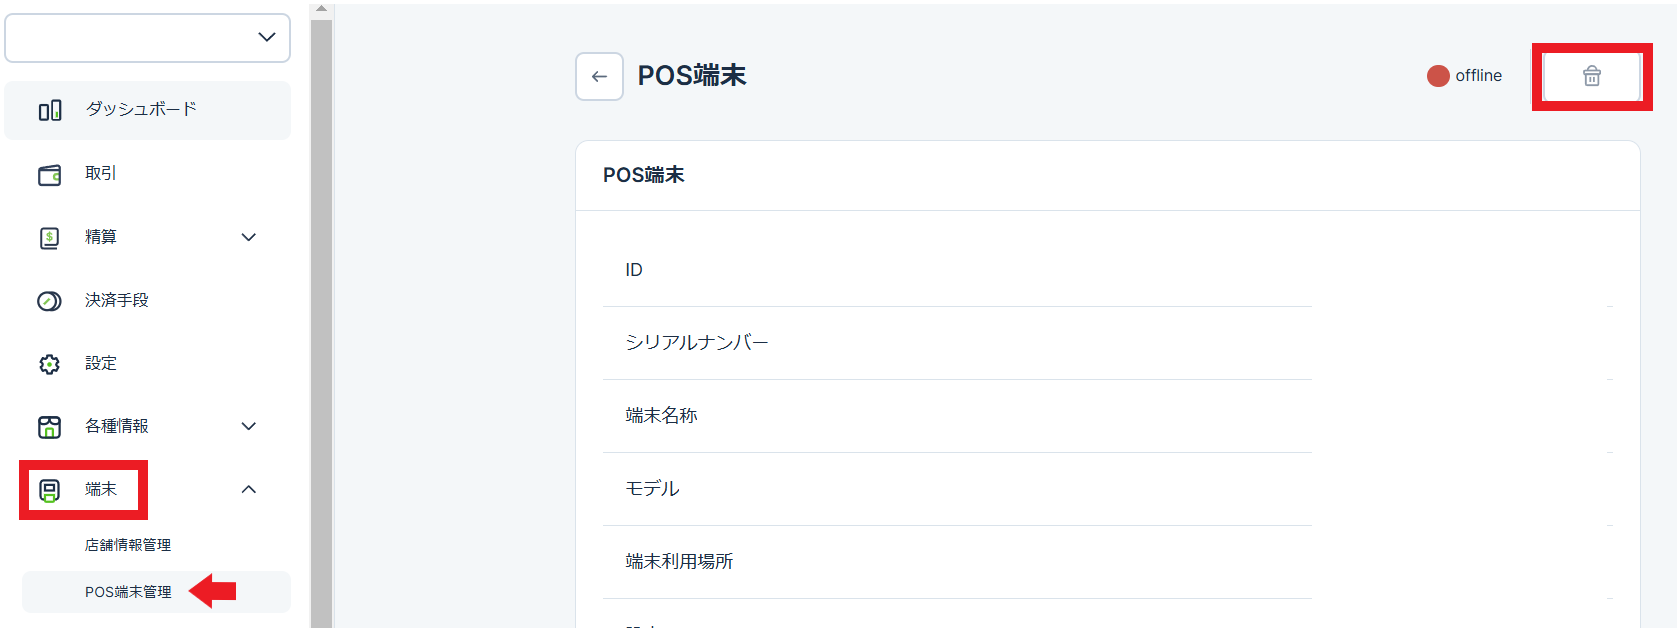The image size is (1677, 628).
Task: Click the 各種情報 store icon
Action: point(50,427)
